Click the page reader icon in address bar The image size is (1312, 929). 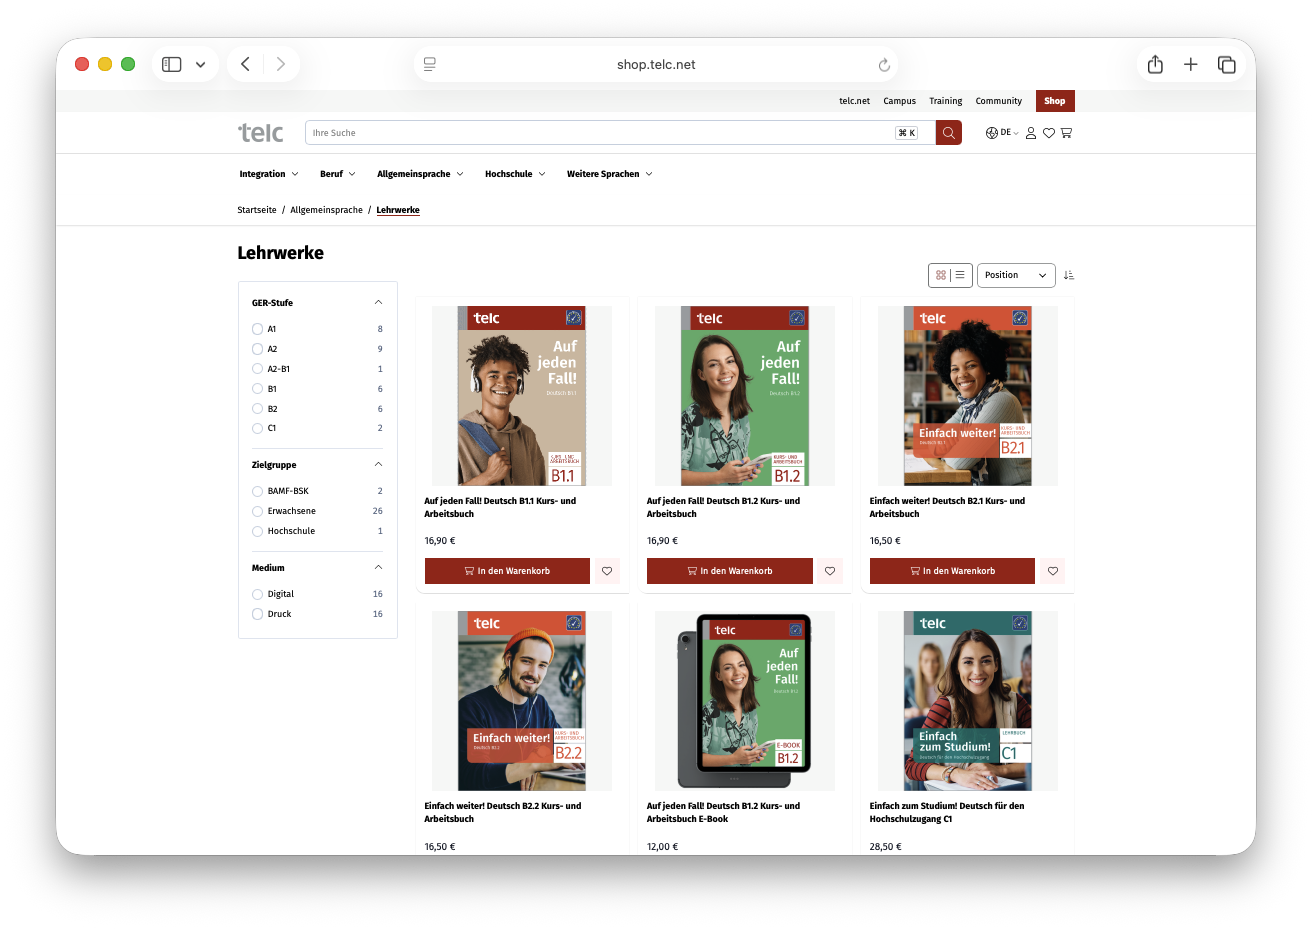tap(430, 64)
